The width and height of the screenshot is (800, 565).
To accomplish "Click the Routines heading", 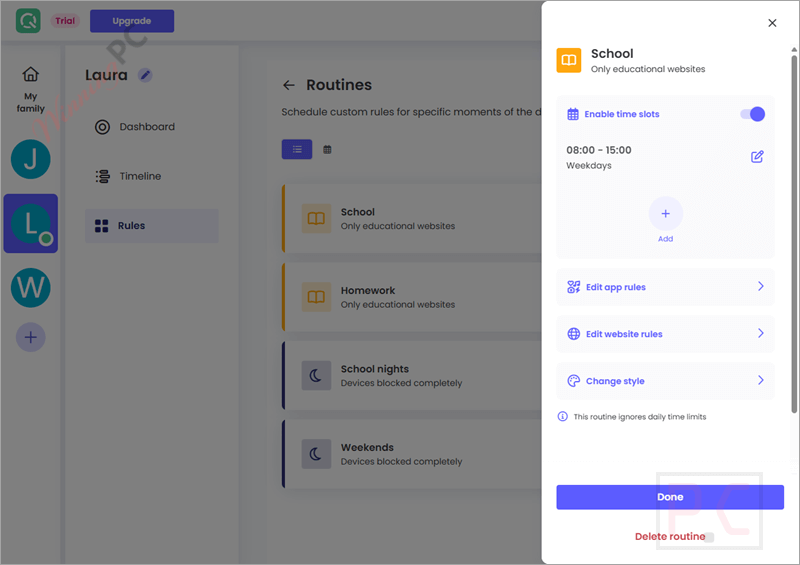I will 339,85.
